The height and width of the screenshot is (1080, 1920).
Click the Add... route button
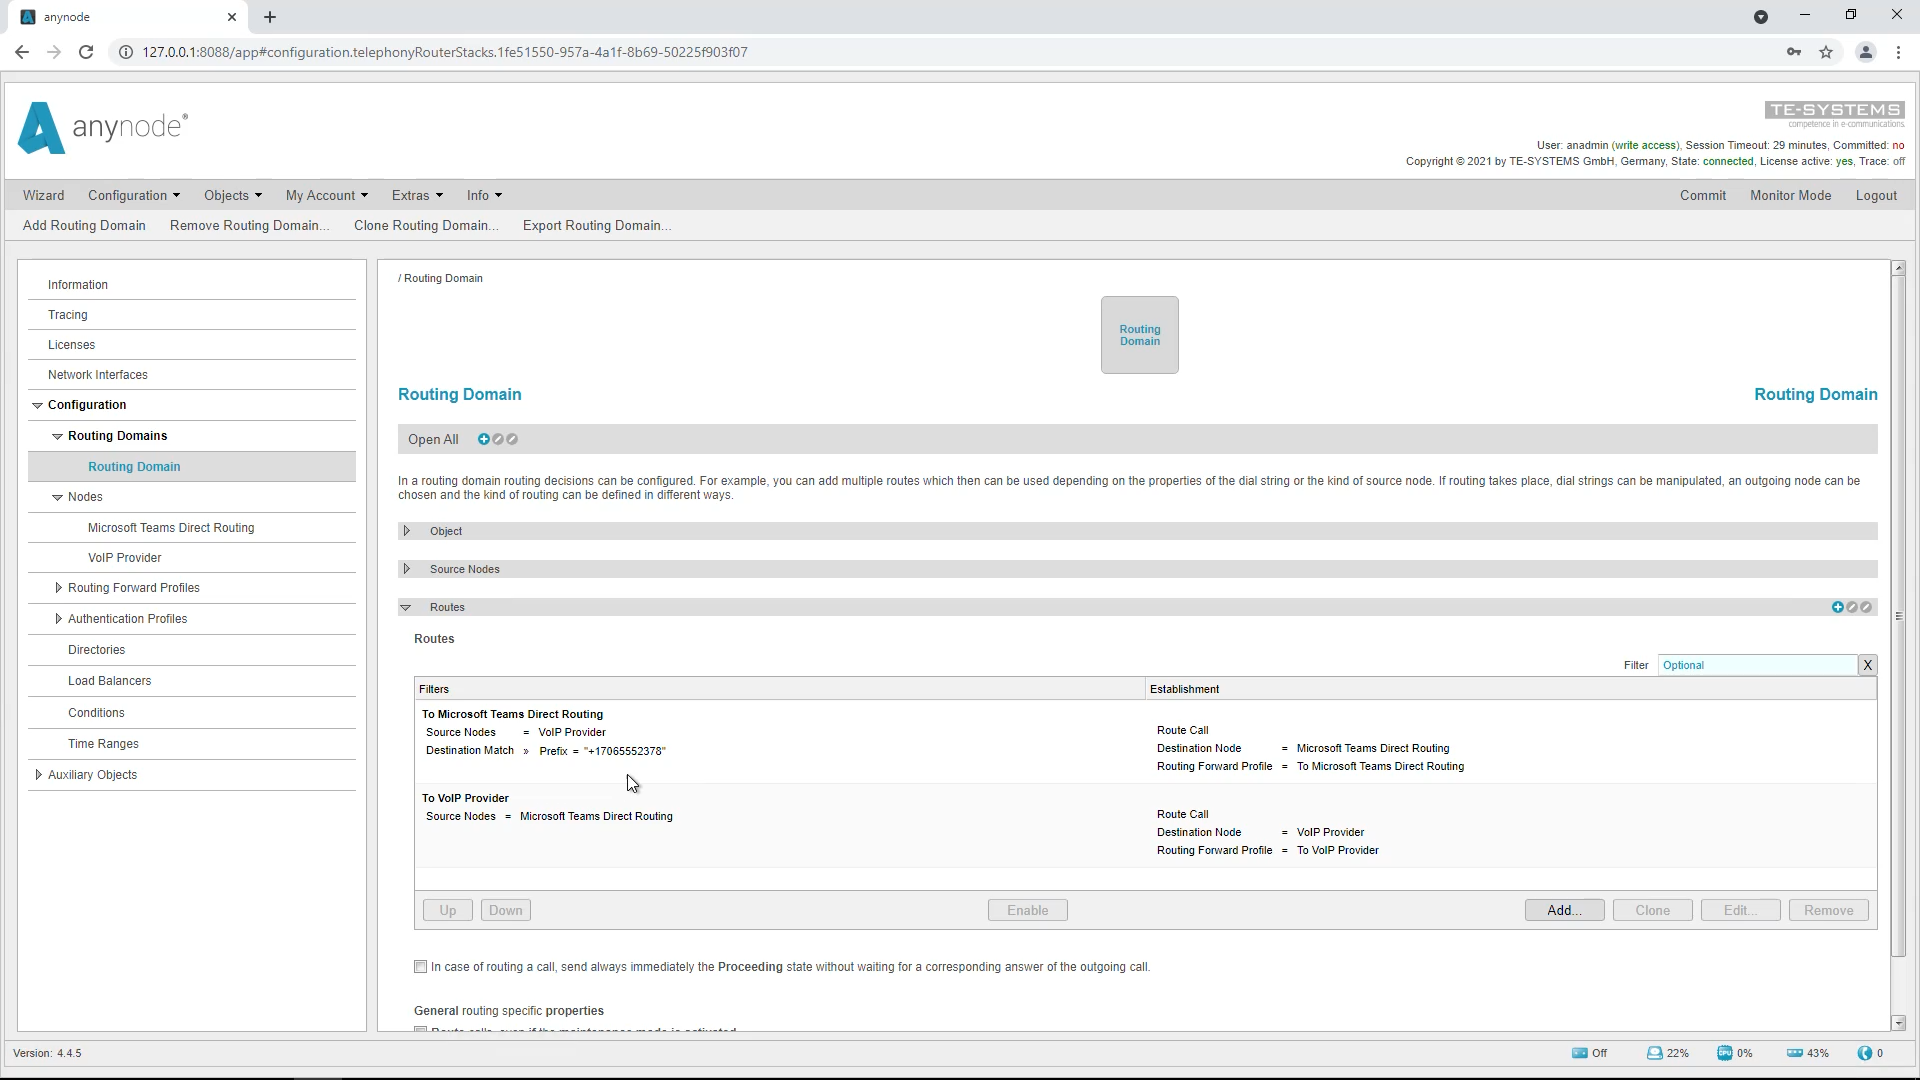coord(1564,910)
